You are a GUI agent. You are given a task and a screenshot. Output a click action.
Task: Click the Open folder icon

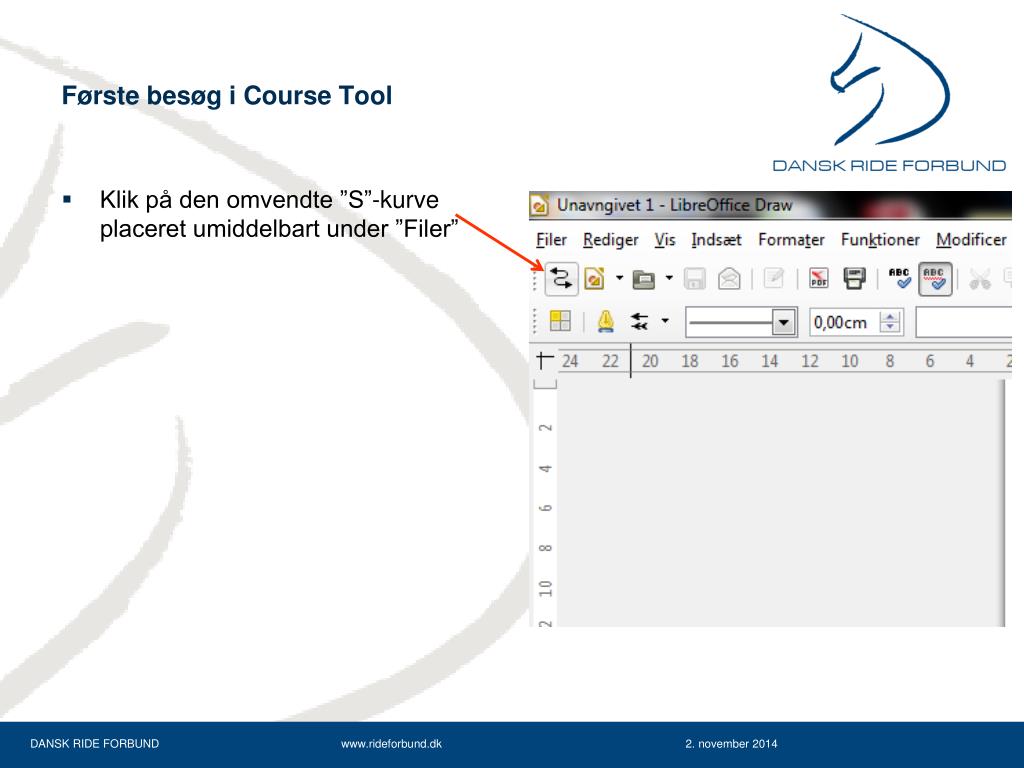(x=644, y=280)
